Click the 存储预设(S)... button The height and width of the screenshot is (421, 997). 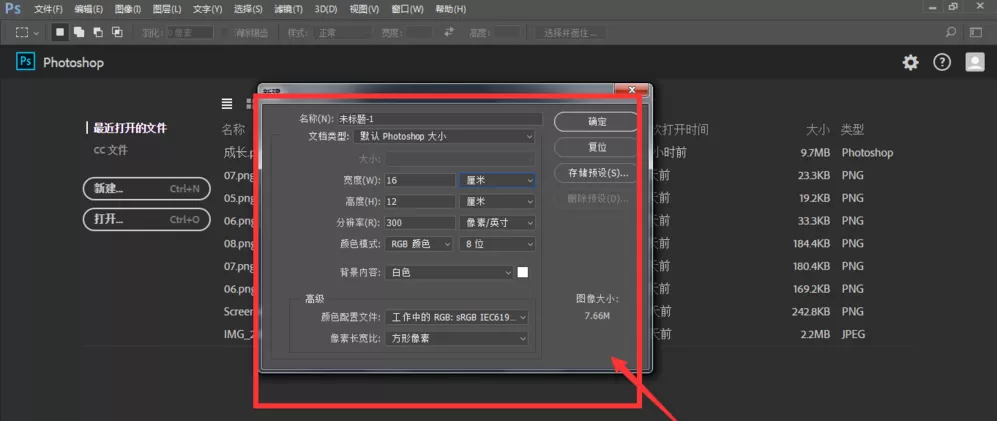click(x=596, y=172)
